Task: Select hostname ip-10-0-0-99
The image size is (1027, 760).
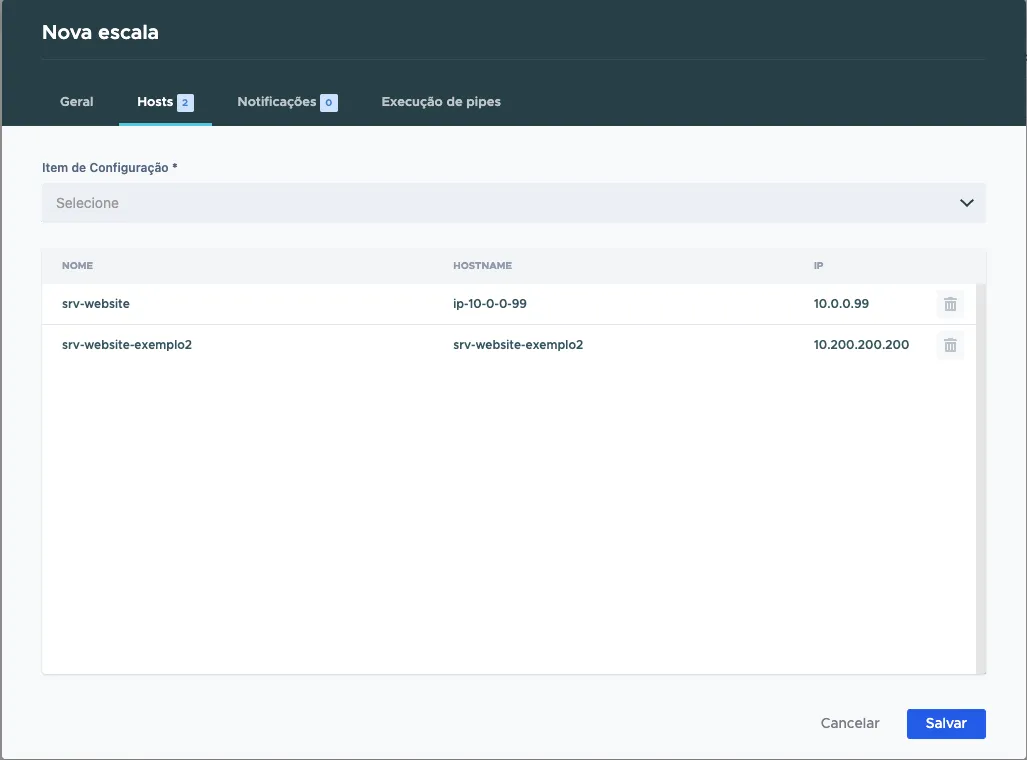Action: [489, 304]
